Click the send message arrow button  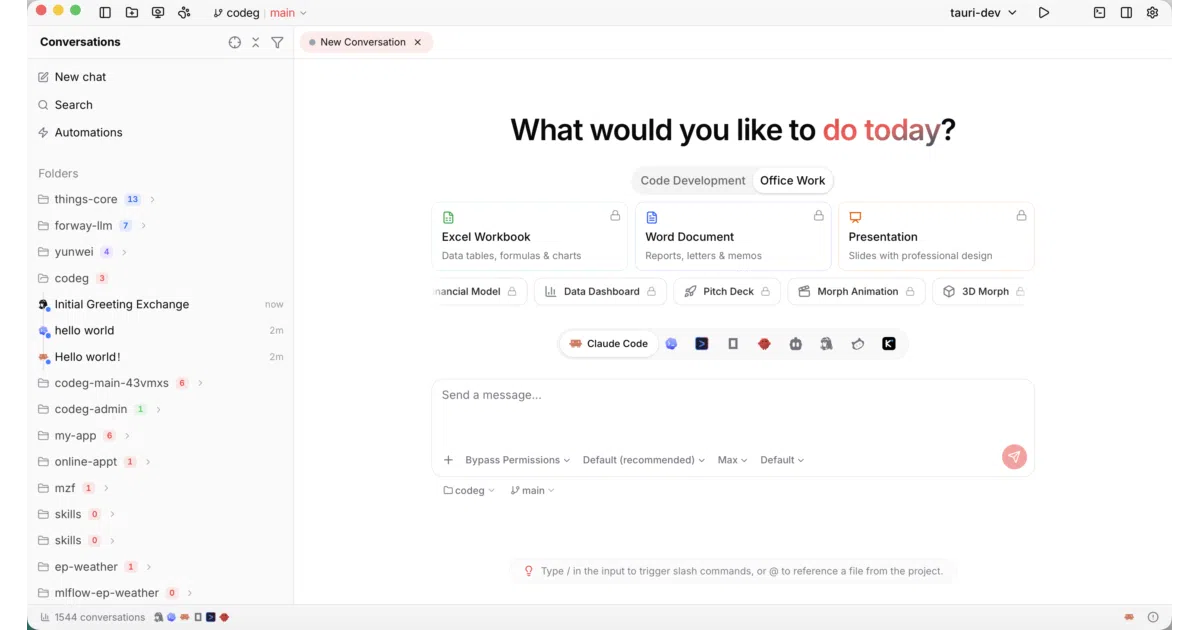coord(1014,457)
